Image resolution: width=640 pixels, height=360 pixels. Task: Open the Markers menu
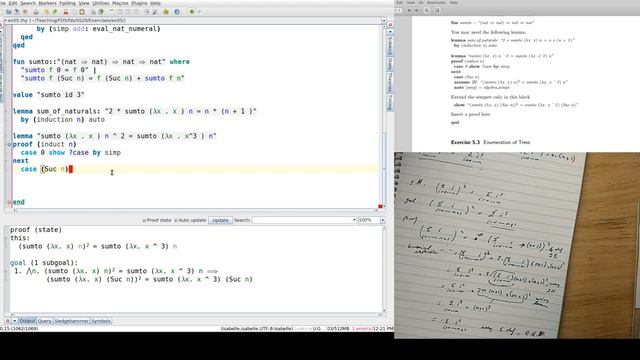(47, 3)
